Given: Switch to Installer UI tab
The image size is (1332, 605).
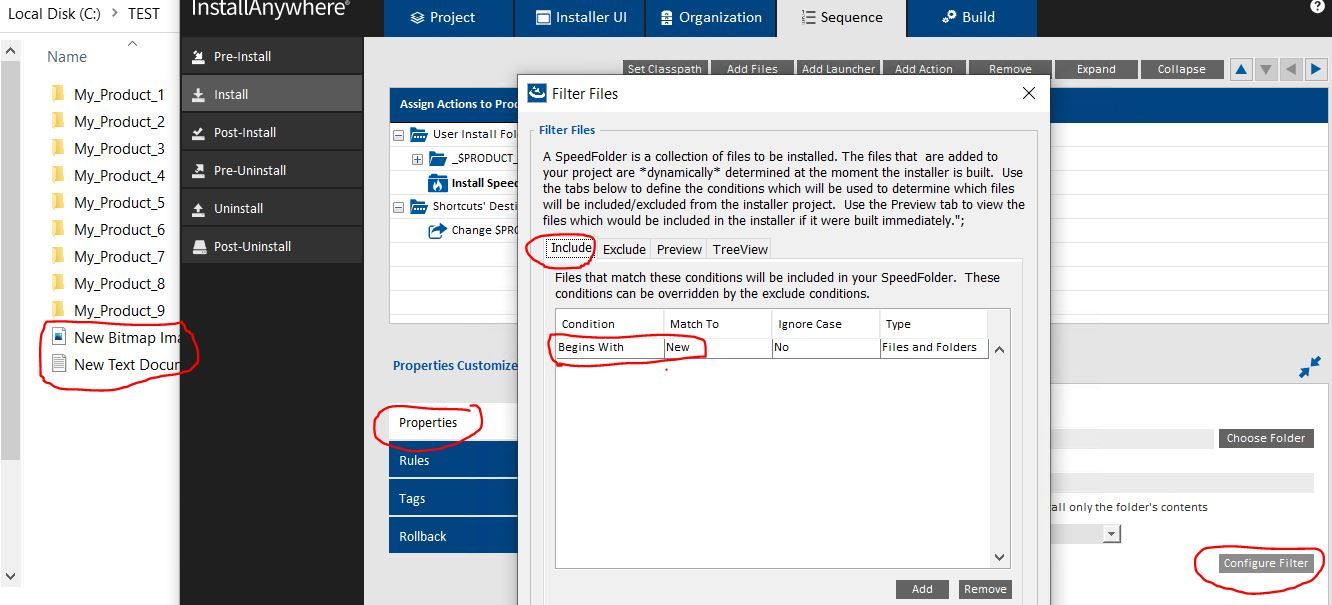Looking at the screenshot, I should point(580,18).
